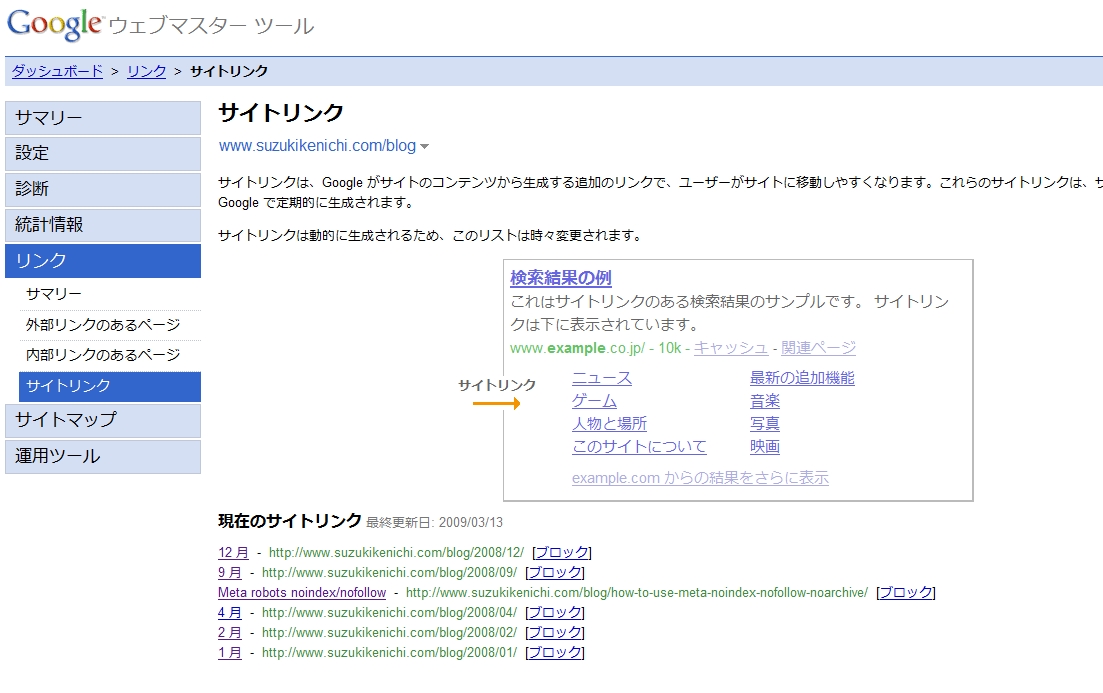Select the highlighted リンク sidebar section
1103x693 pixels.
pyautogui.click(x=103, y=261)
